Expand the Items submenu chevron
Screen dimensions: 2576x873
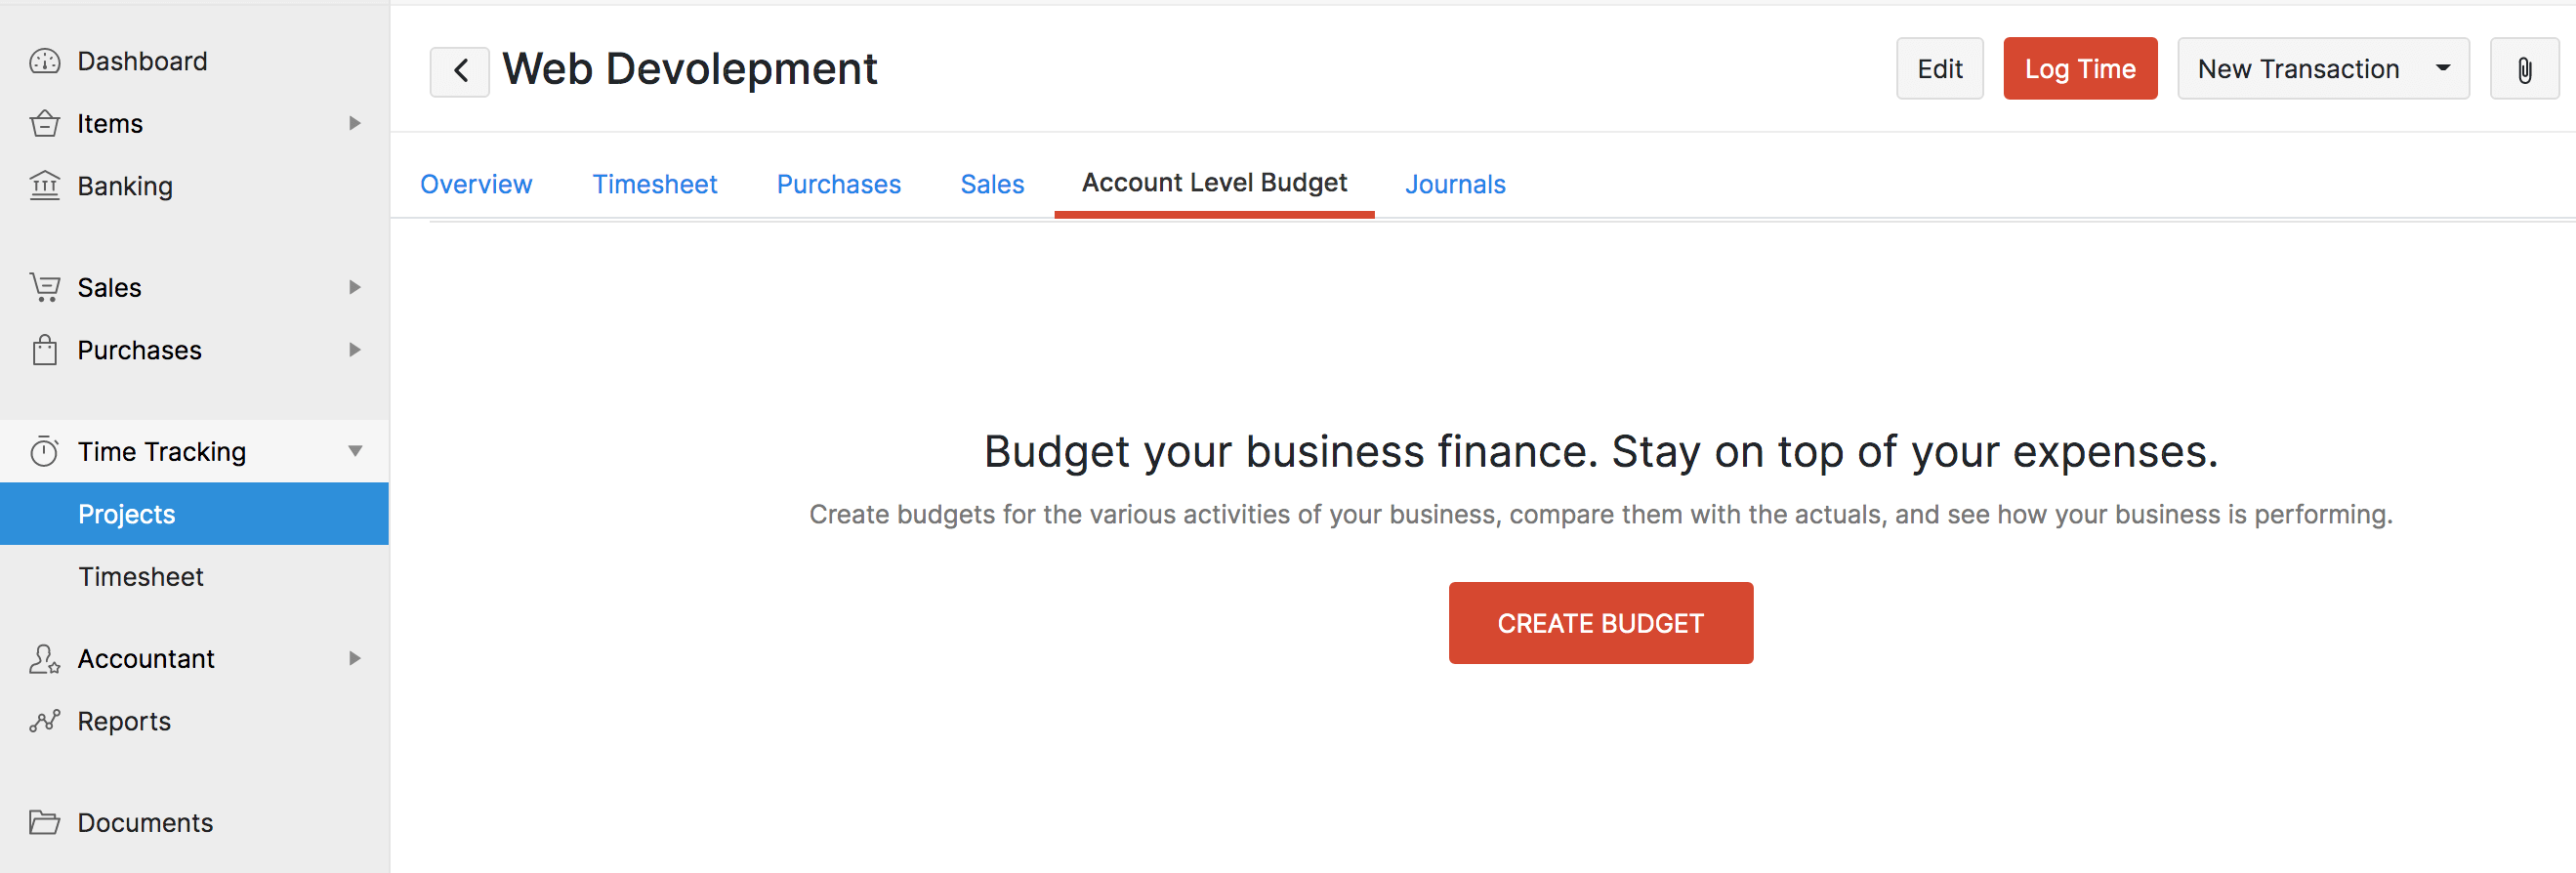tap(355, 123)
